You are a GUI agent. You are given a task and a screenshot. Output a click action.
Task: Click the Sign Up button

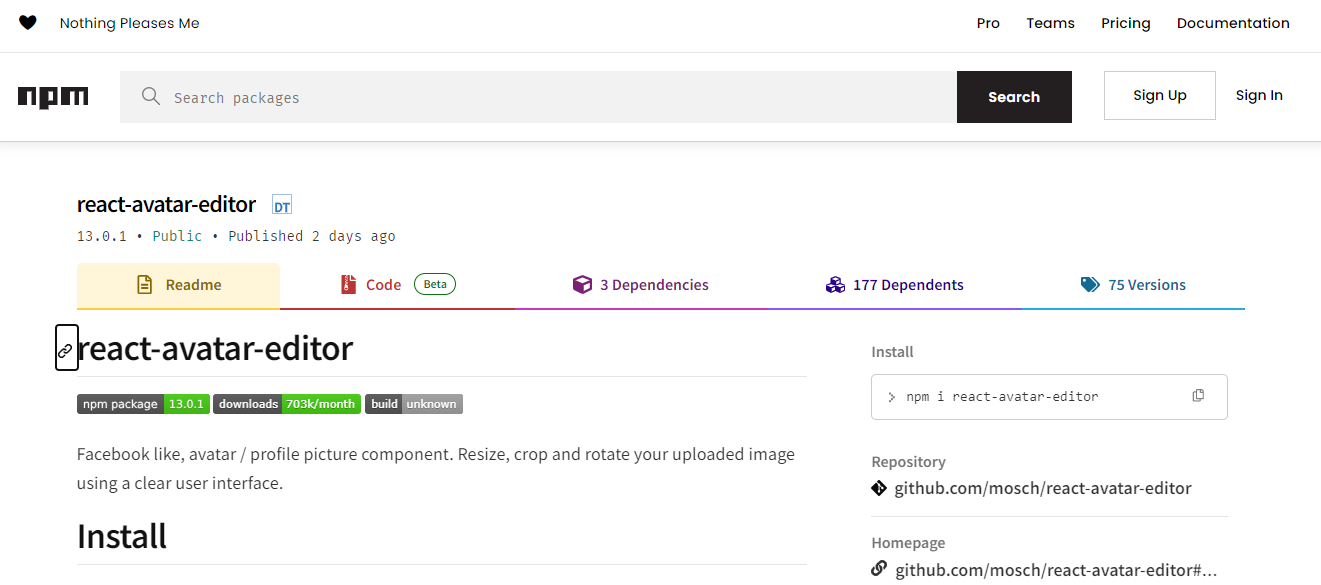[x=1160, y=95]
